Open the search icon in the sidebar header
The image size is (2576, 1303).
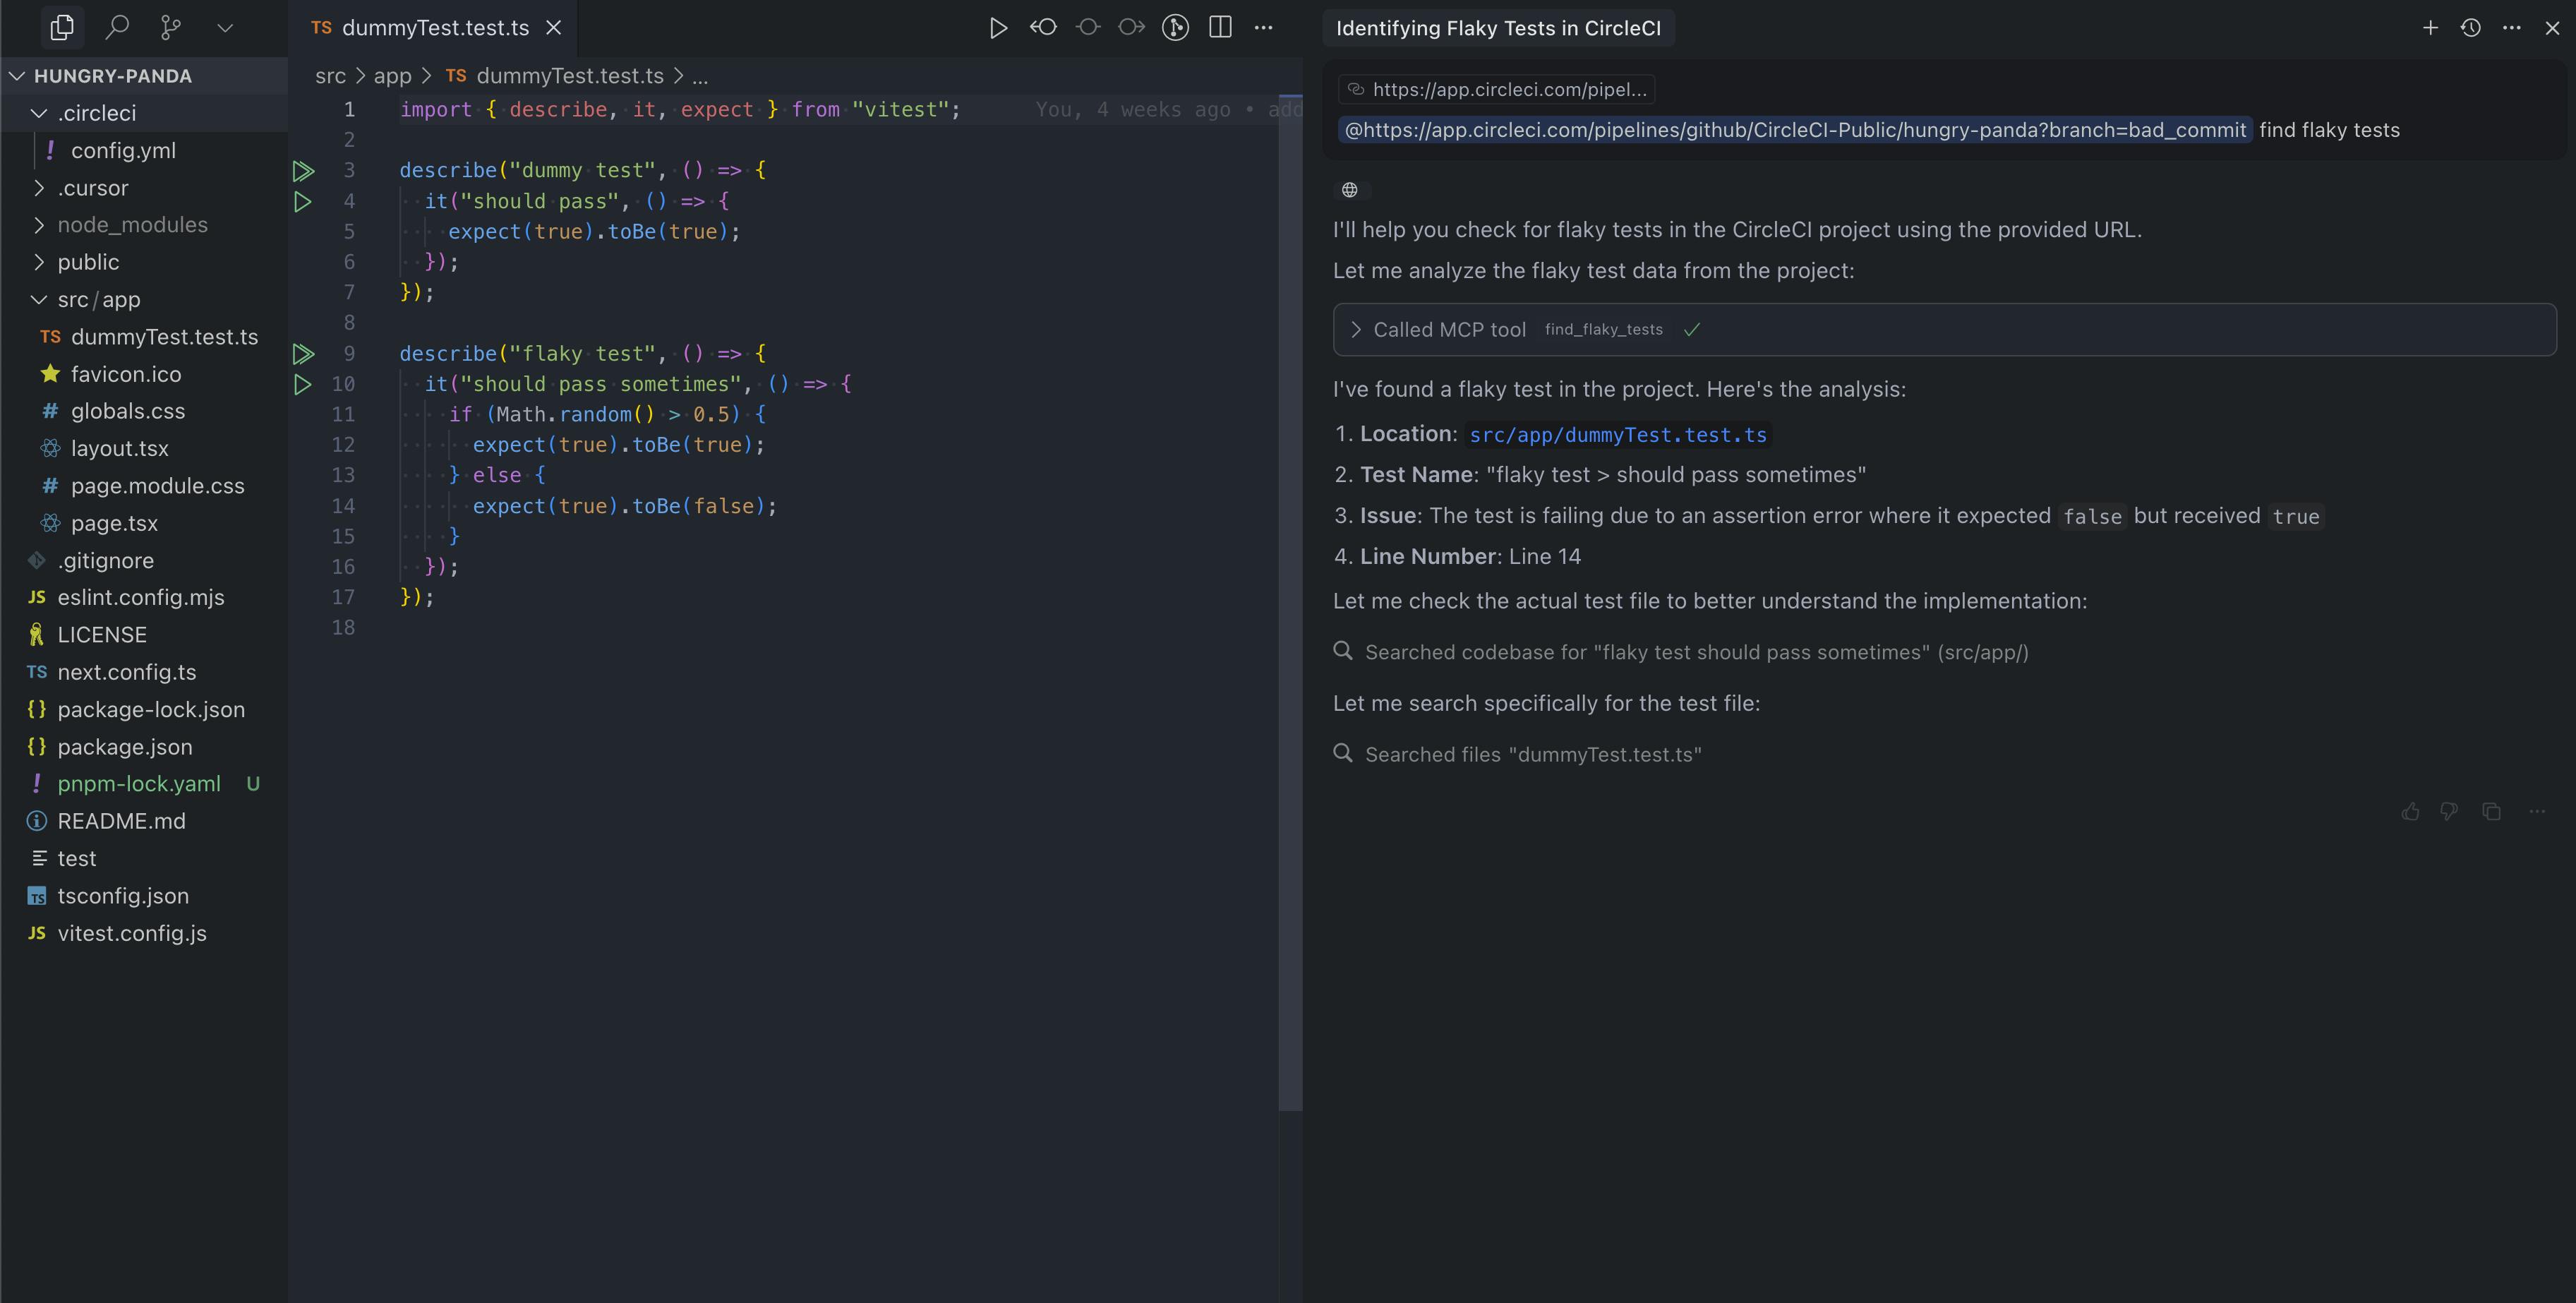(x=116, y=27)
